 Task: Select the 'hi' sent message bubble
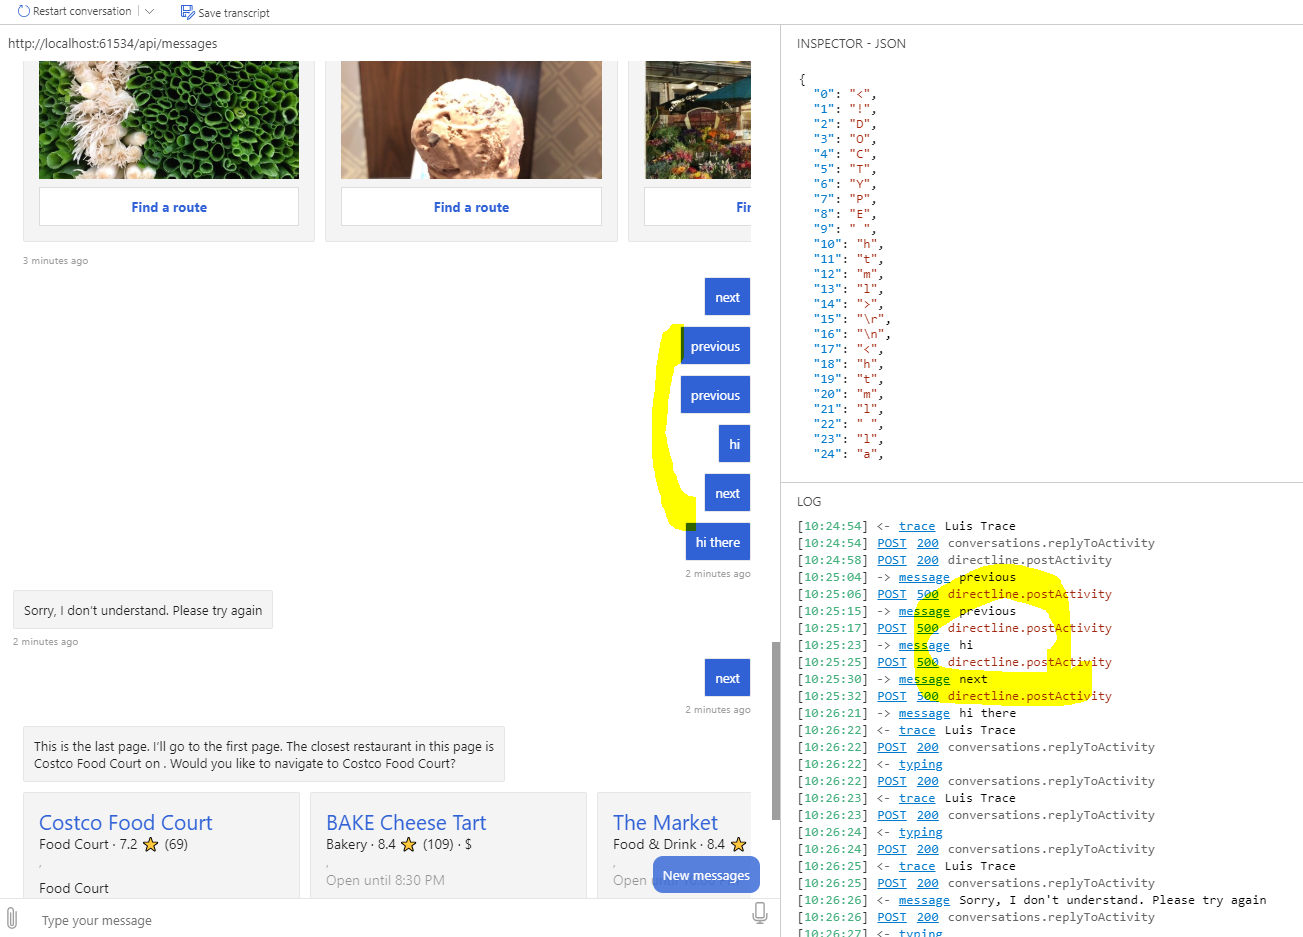734,444
